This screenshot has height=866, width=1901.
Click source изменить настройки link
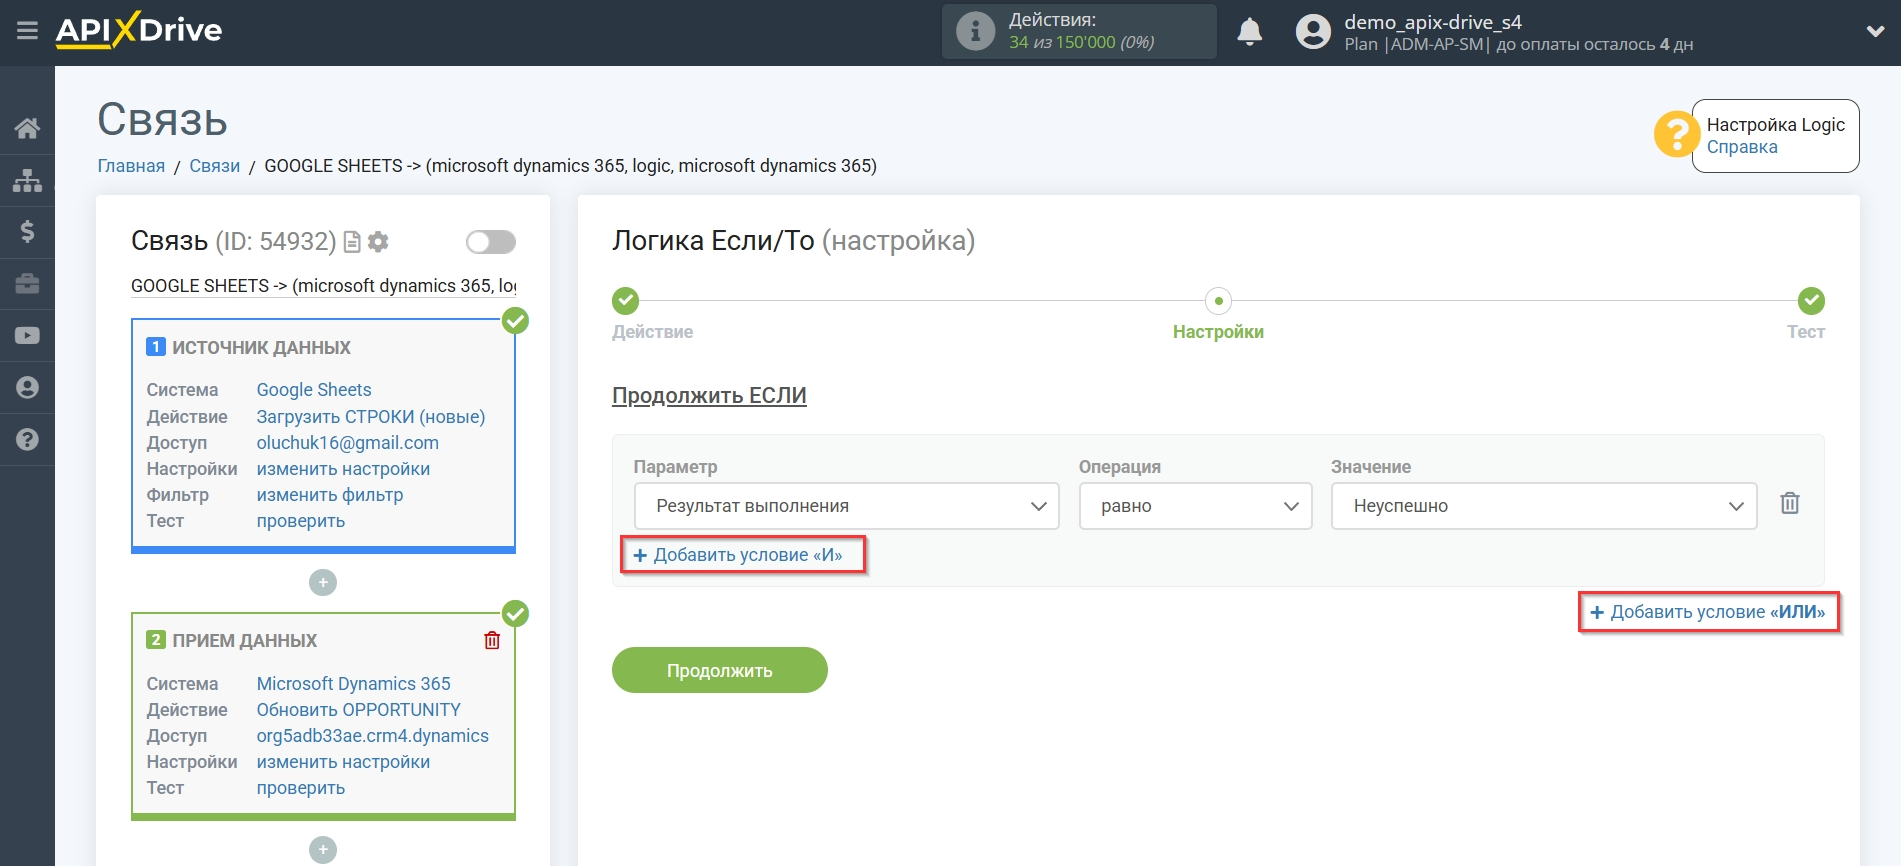[343, 469]
